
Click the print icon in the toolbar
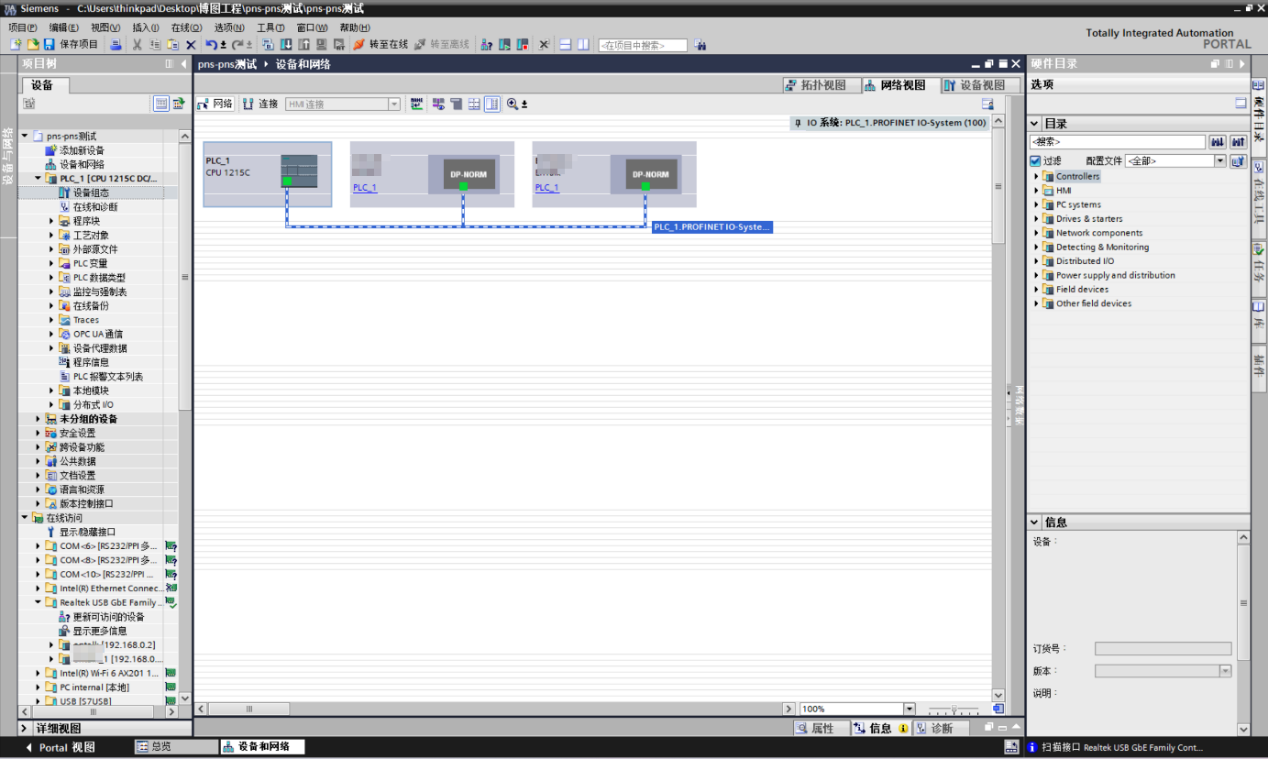point(116,45)
